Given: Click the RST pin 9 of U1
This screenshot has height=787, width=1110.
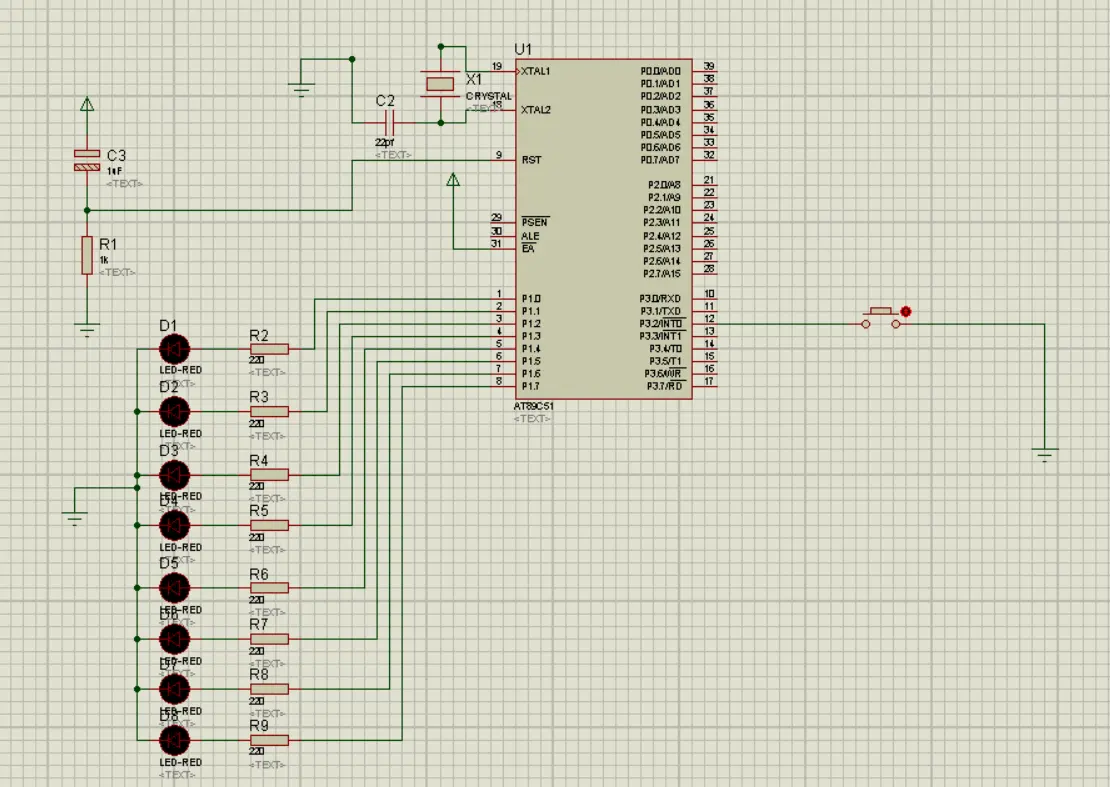Looking at the screenshot, I should click(505, 160).
